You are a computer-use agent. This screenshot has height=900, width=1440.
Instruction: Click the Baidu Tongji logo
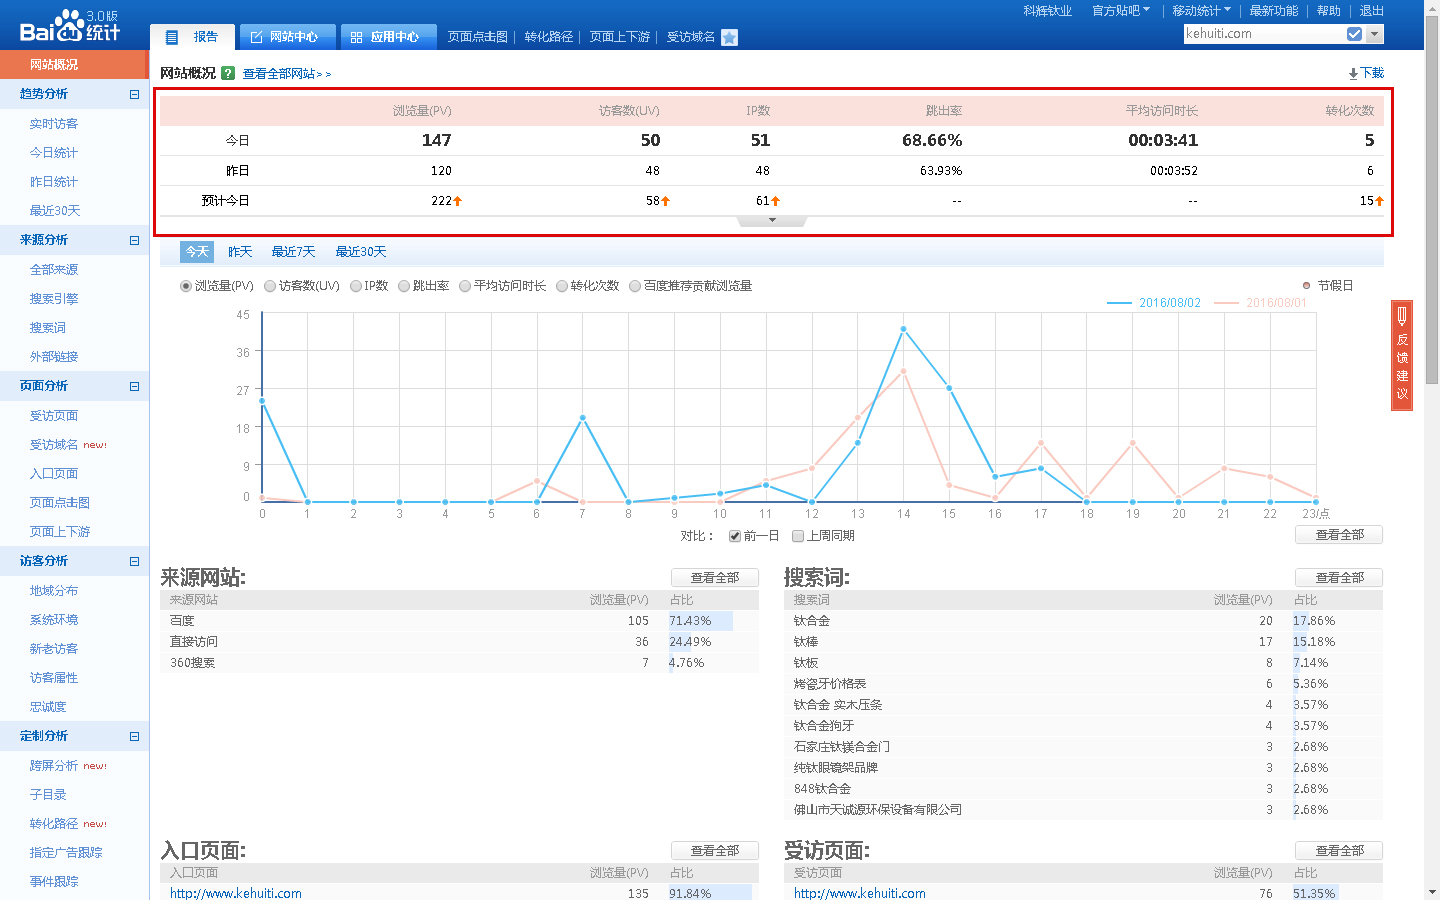tap(70, 25)
